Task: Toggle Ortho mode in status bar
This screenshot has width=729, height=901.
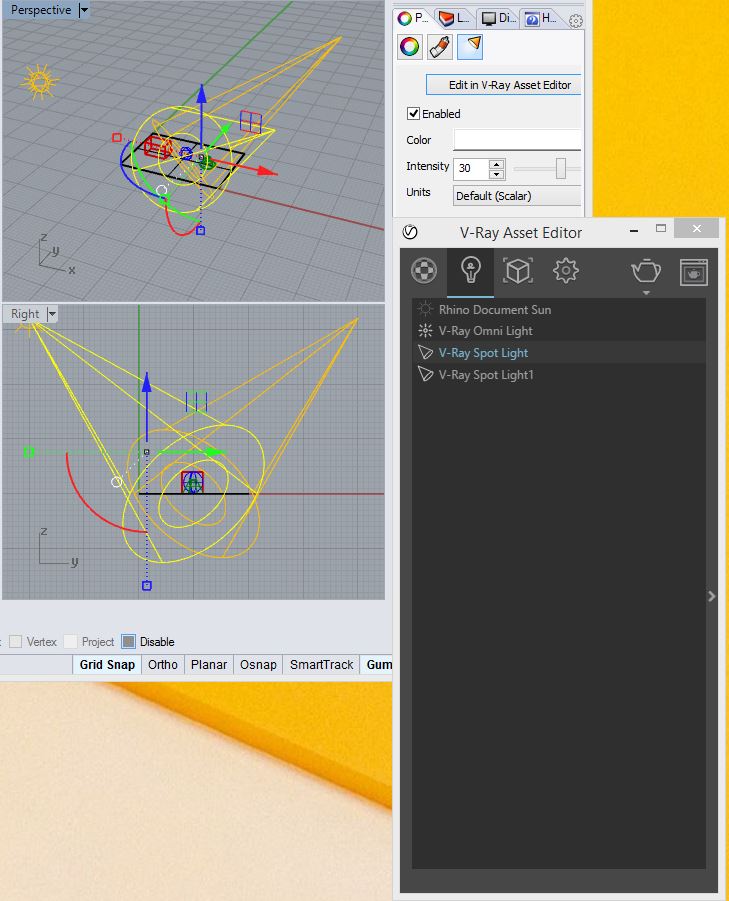Action: click(x=163, y=664)
